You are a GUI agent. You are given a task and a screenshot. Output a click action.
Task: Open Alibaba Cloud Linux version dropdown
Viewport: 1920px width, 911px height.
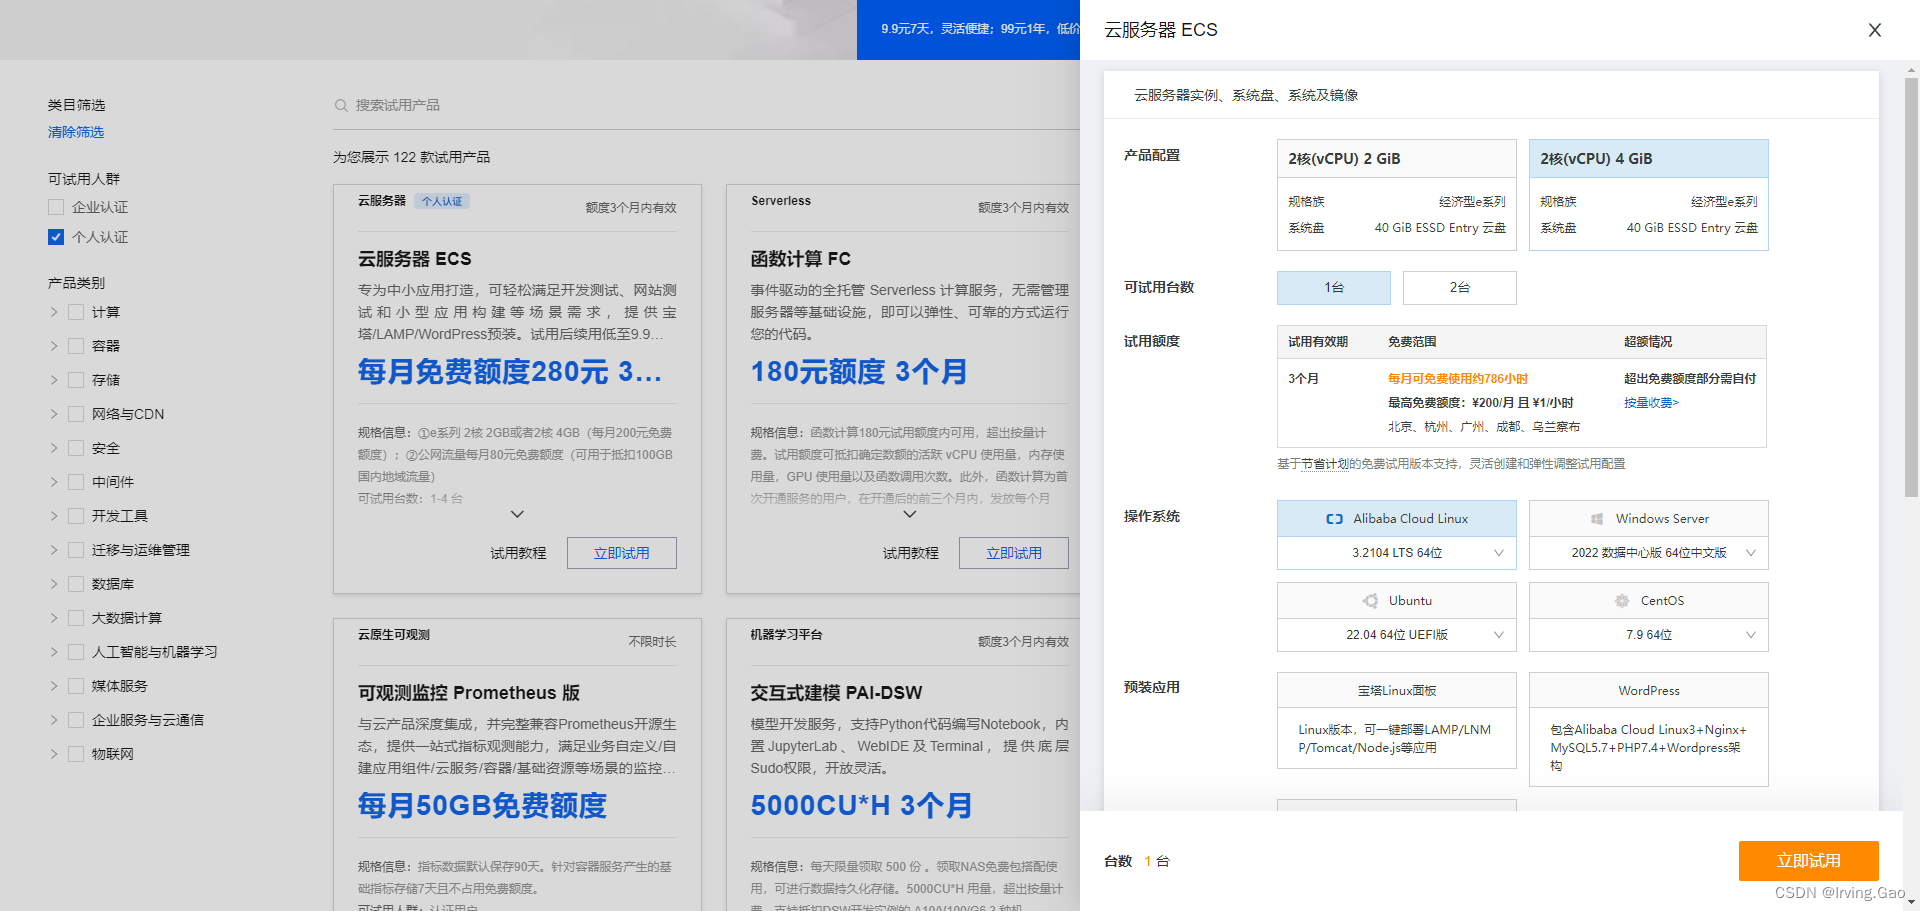click(1397, 553)
